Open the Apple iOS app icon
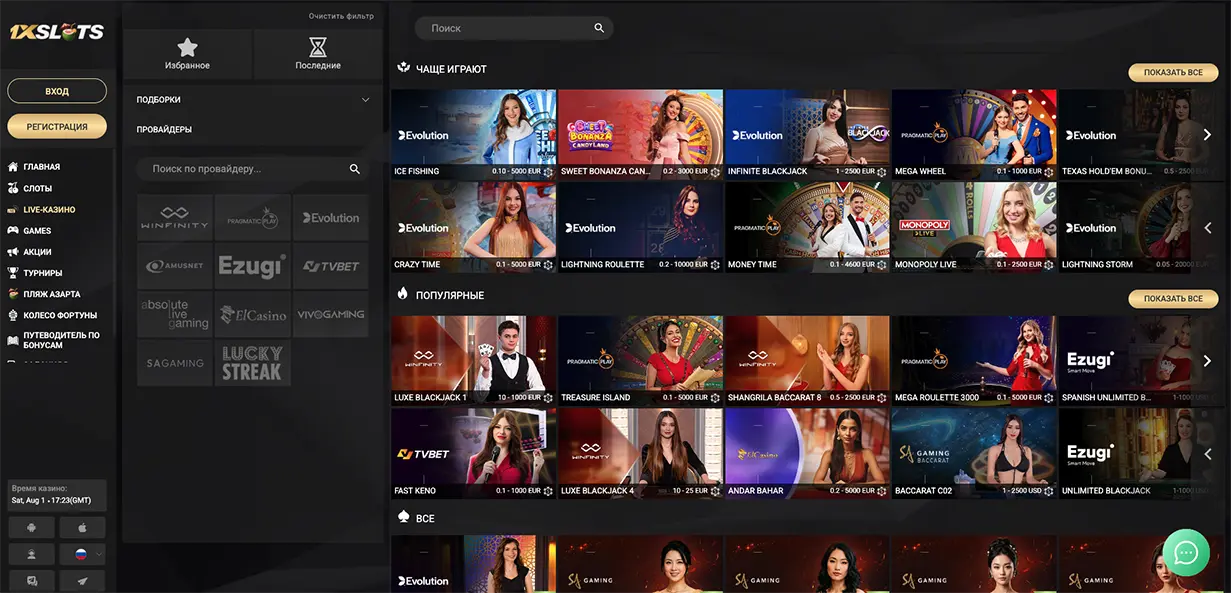This screenshot has width=1231, height=593. click(82, 527)
